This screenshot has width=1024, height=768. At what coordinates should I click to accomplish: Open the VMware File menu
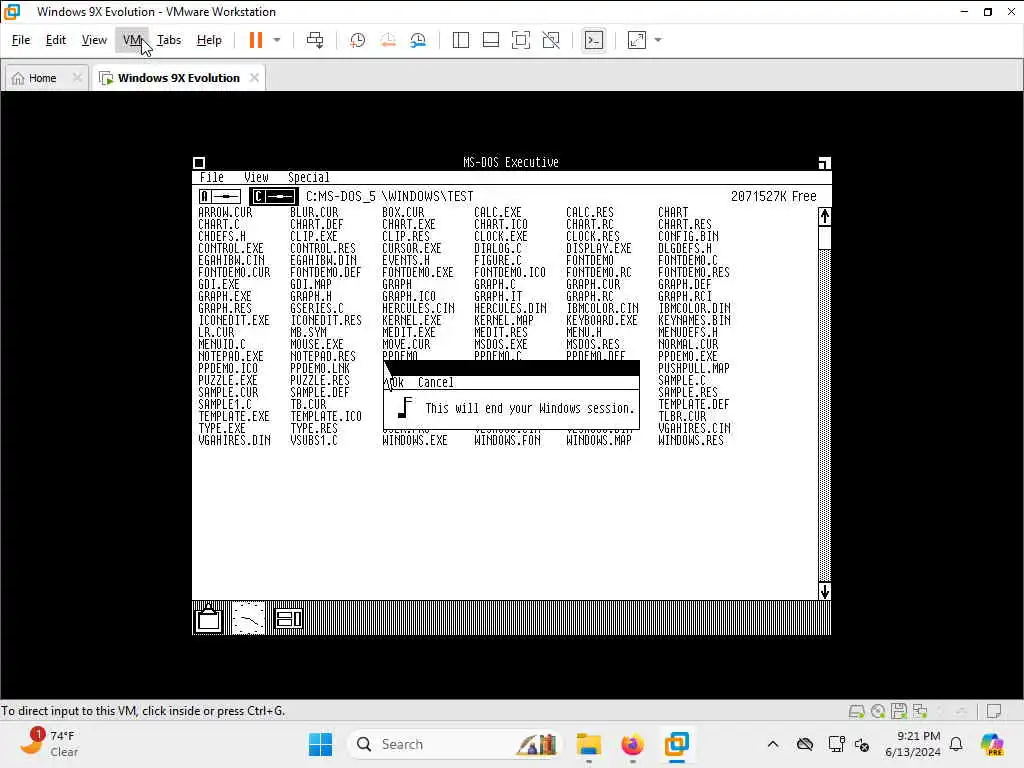click(21, 40)
